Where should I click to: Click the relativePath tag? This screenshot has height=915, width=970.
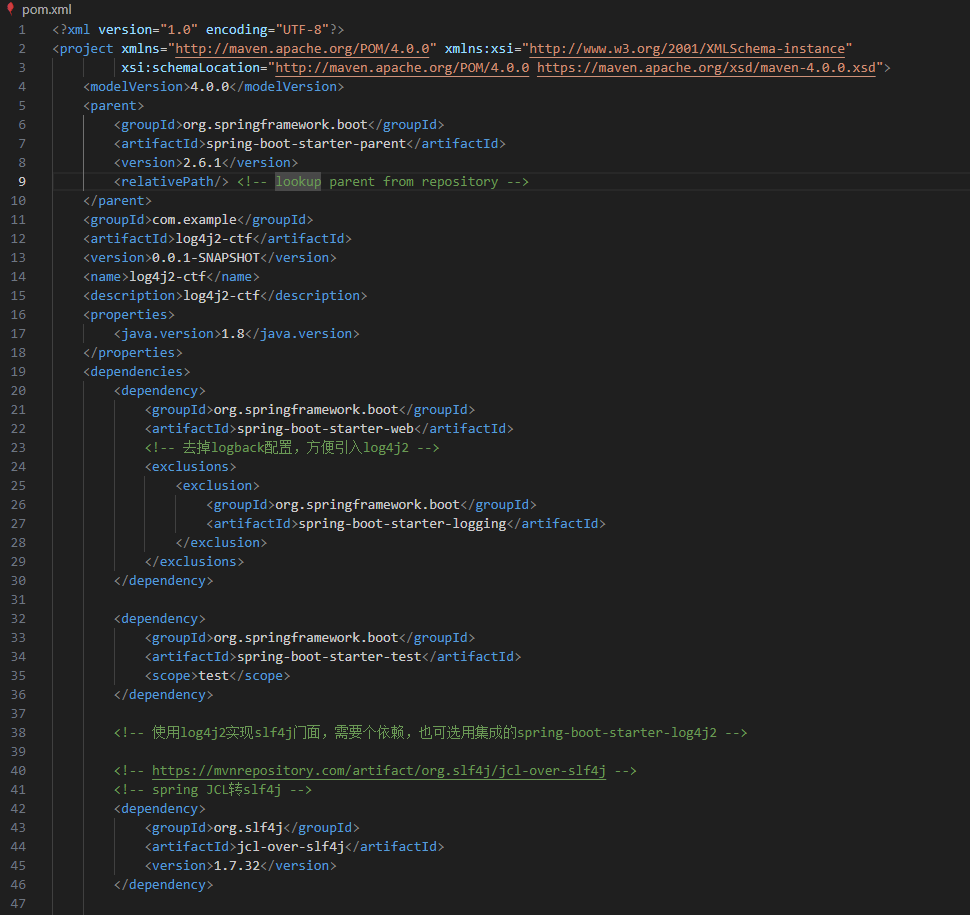pyautogui.click(x=171, y=181)
